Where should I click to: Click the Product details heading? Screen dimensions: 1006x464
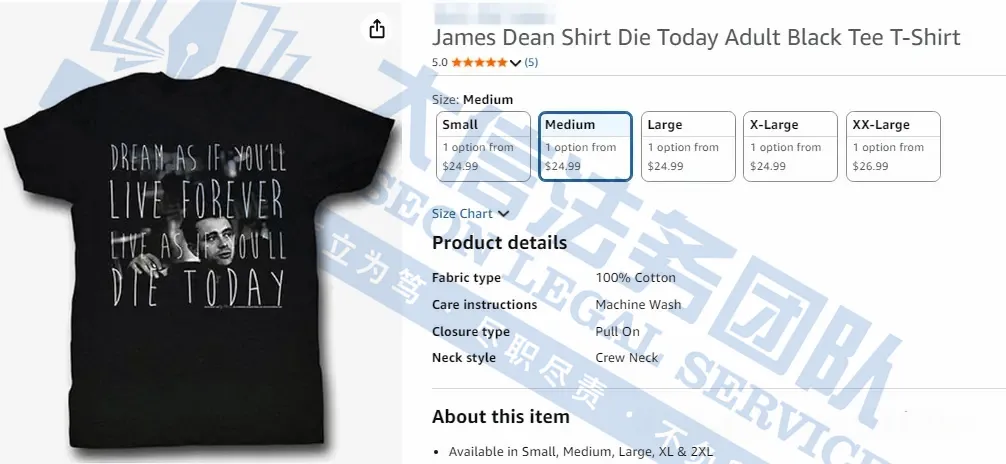coord(499,243)
